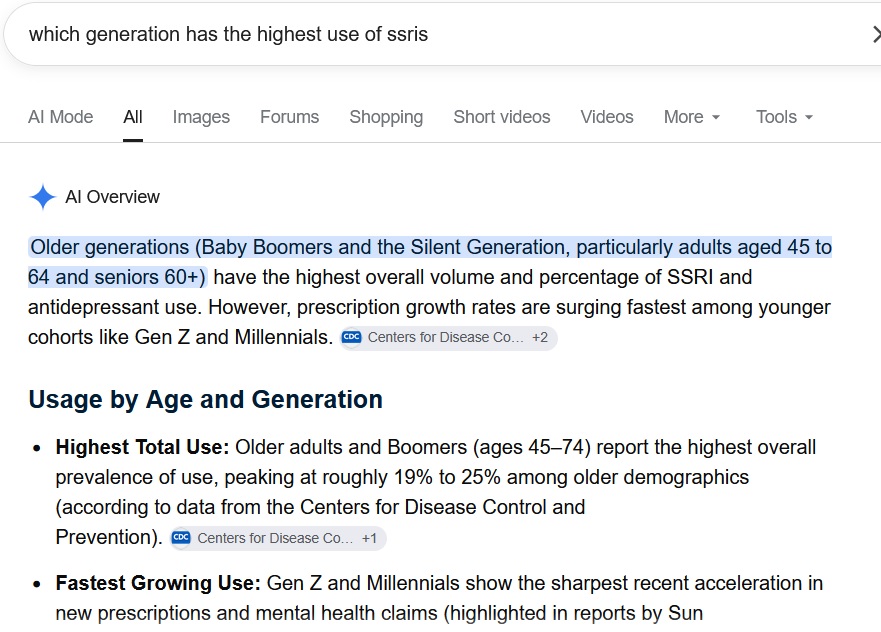The image size is (881, 632).
Task: Go to Shopping results tab
Action: click(x=386, y=117)
